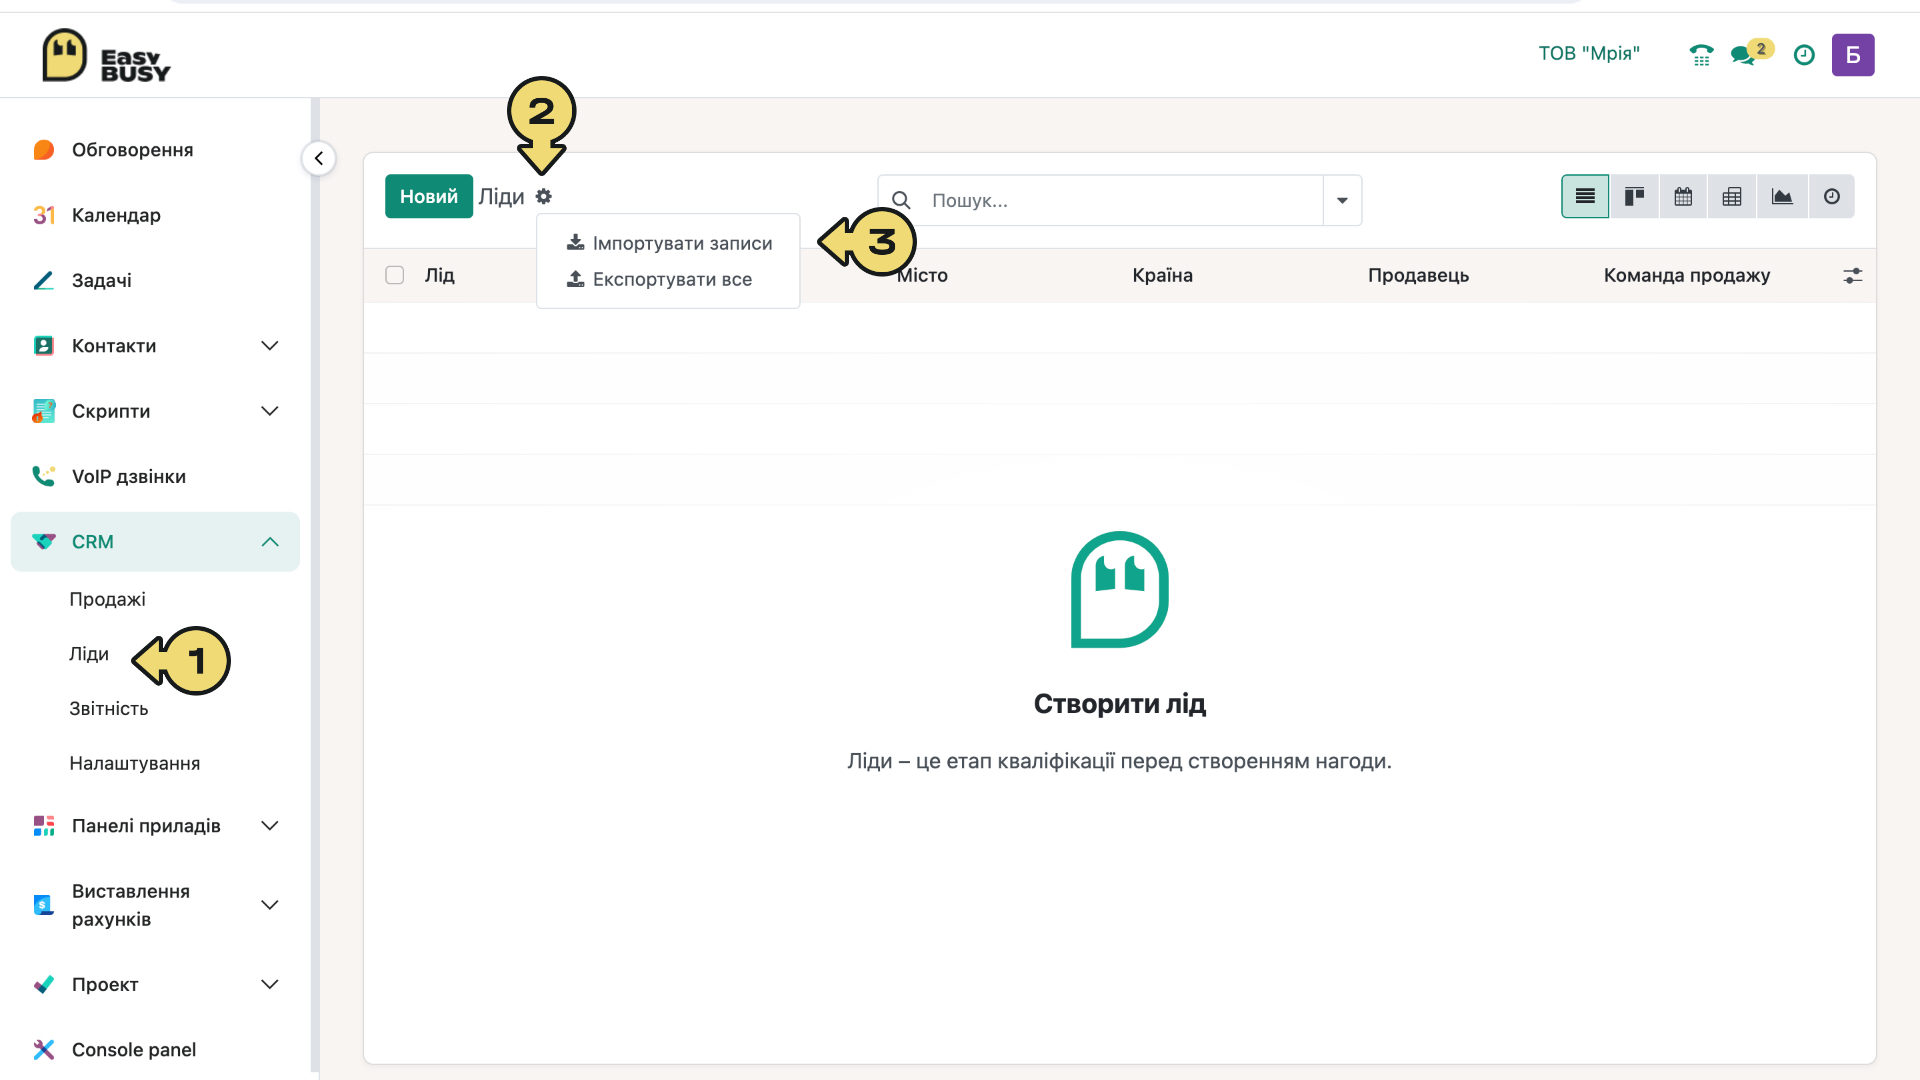The image size is (1920, 1080).
Task: Click the gear icon next to Ліди
Action: [543, 197]
